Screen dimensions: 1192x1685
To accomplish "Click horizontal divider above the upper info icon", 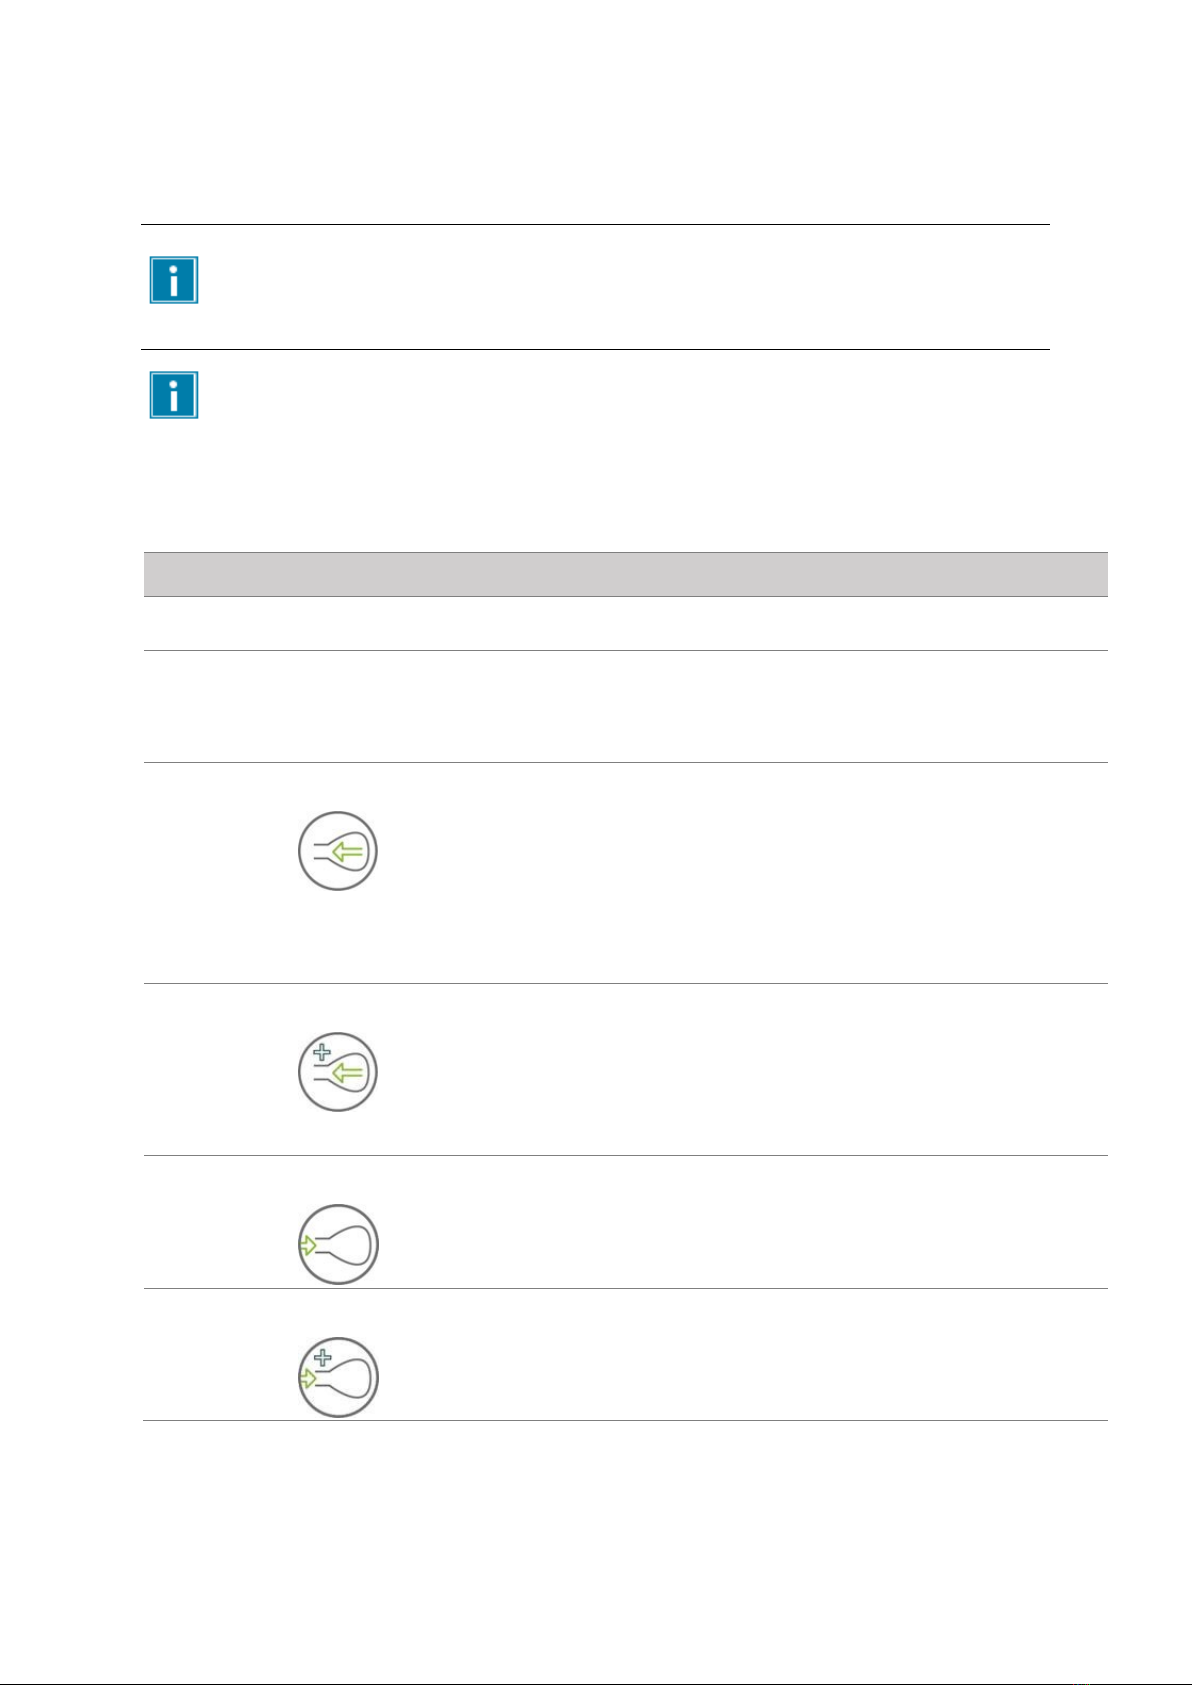I will [595, 225].
